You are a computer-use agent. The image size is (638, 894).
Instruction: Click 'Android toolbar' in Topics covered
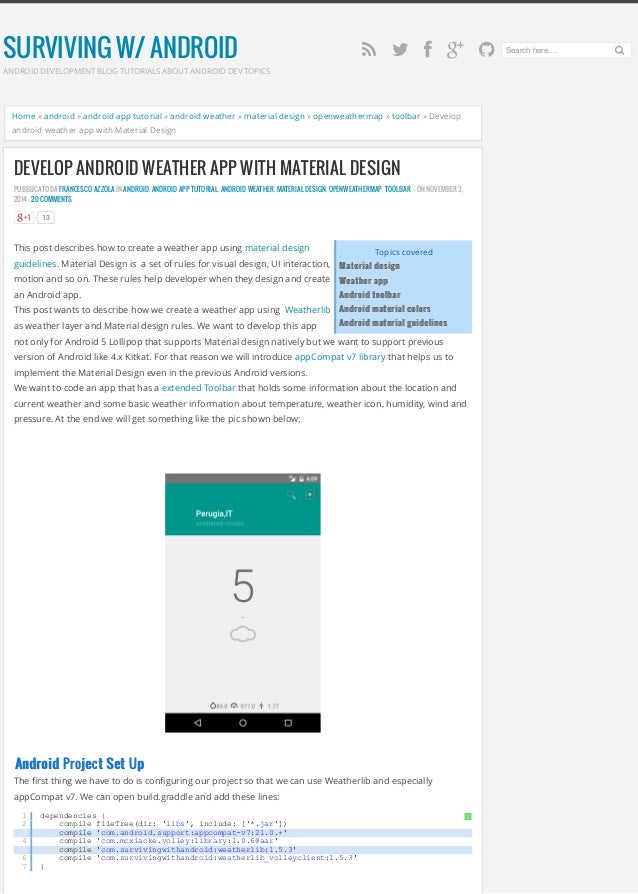(x=369, y=294)
